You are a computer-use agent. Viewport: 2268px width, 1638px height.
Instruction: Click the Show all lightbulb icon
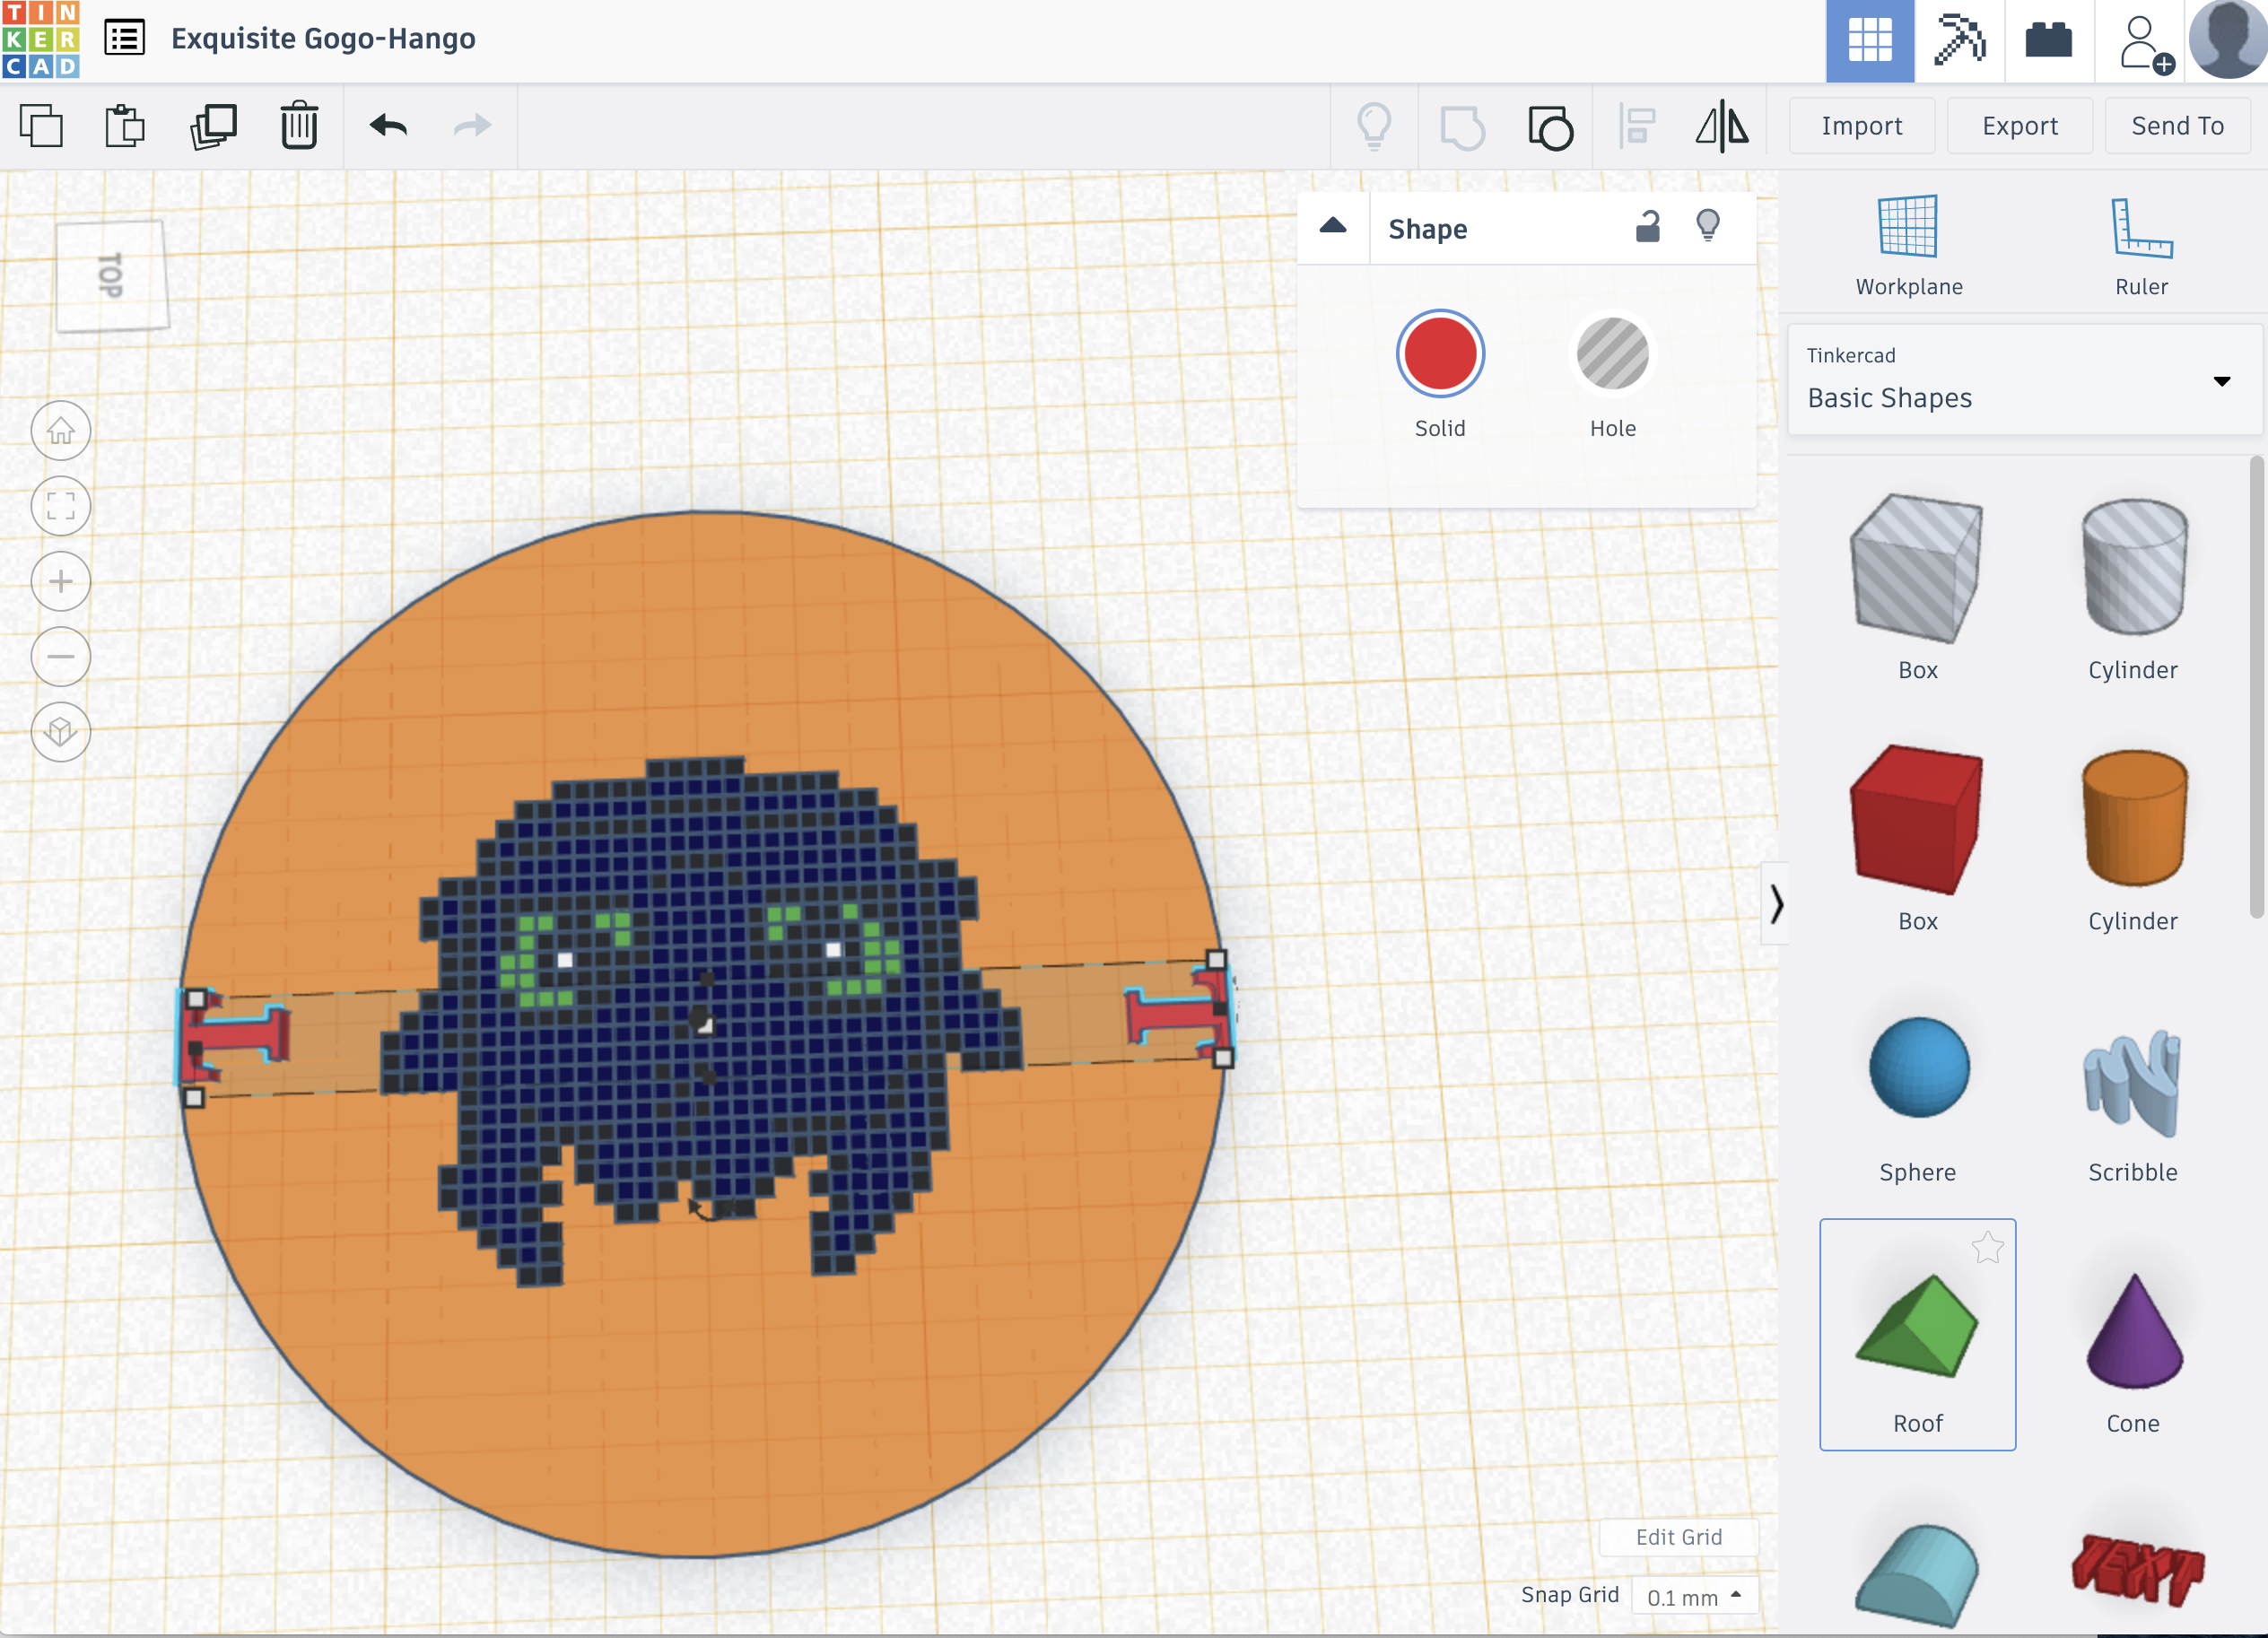[1374, 127]
